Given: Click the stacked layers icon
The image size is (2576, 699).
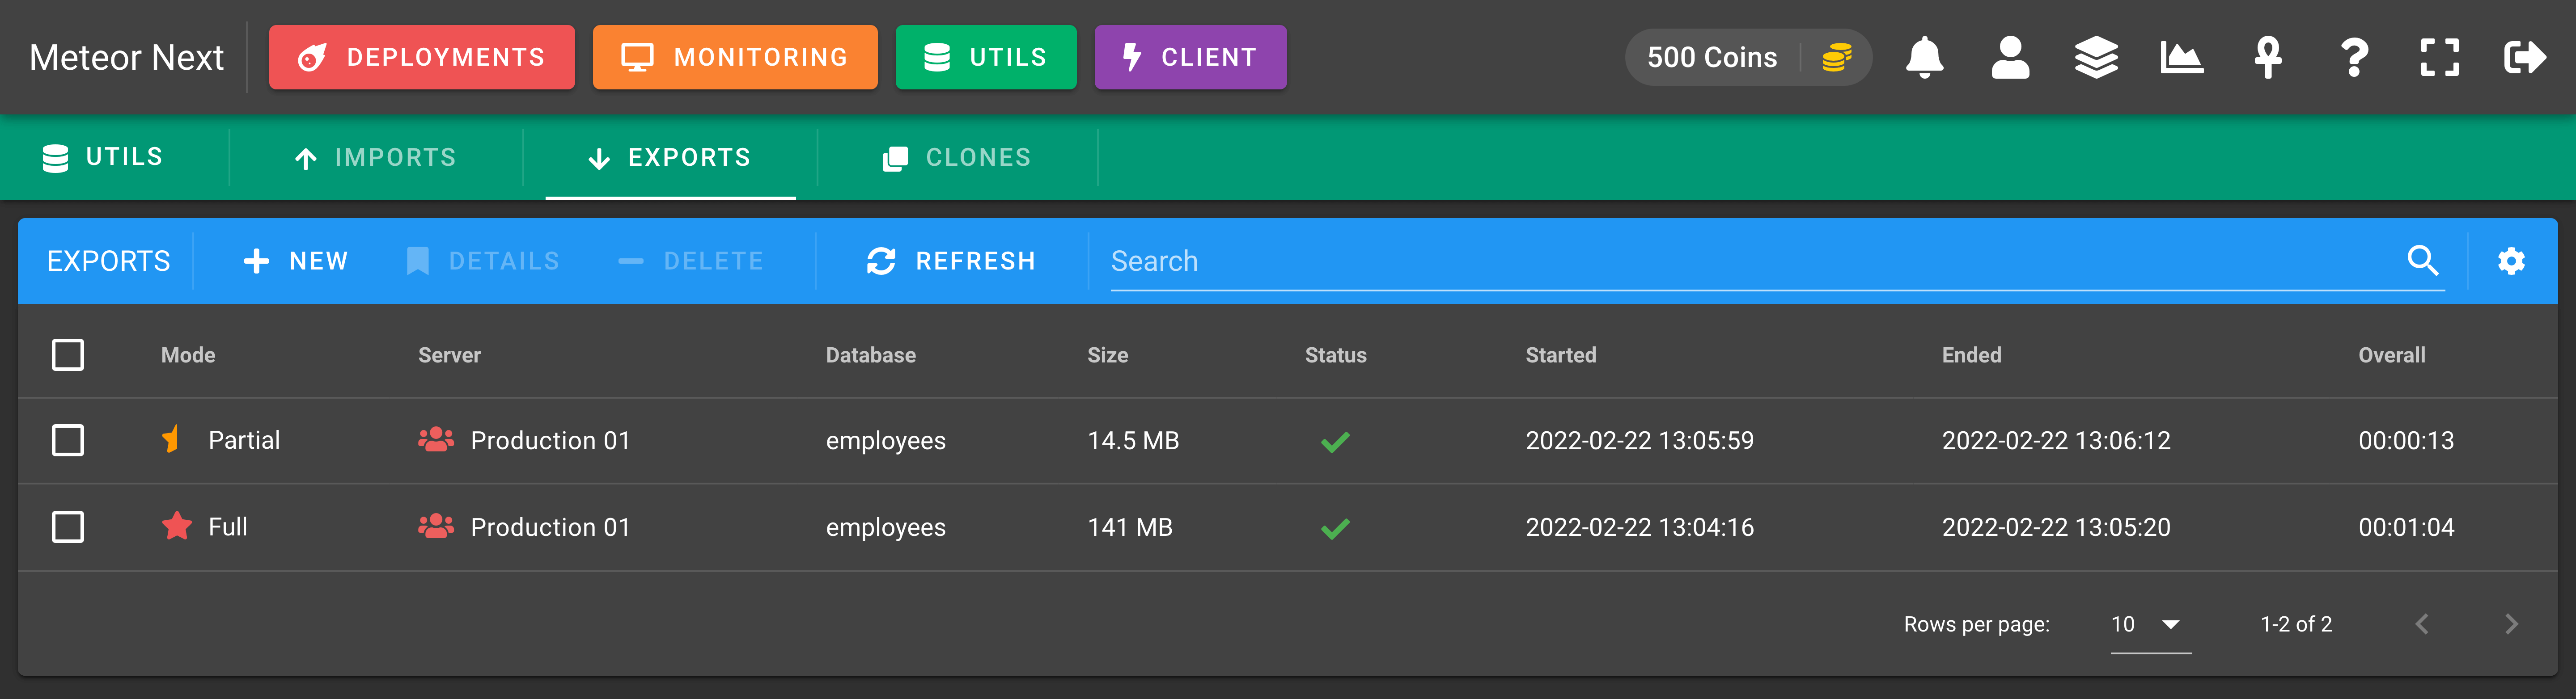Looking at the screenshot, I should 2096,58.
